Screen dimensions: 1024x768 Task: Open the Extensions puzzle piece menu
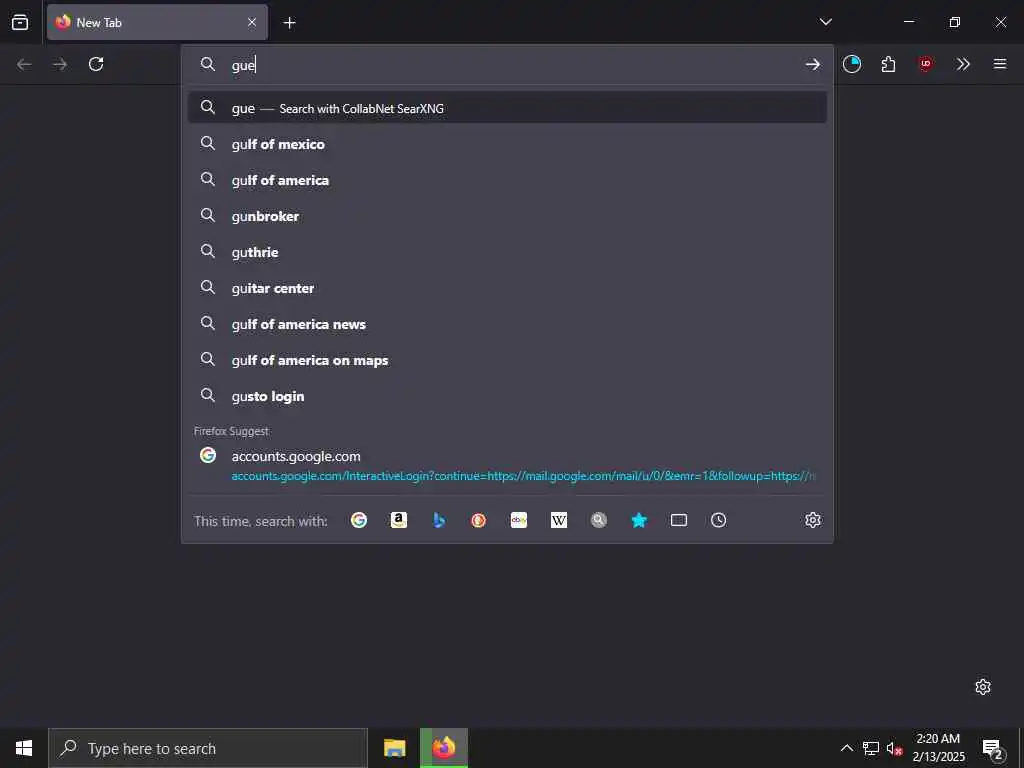click(x=888, y=64)
